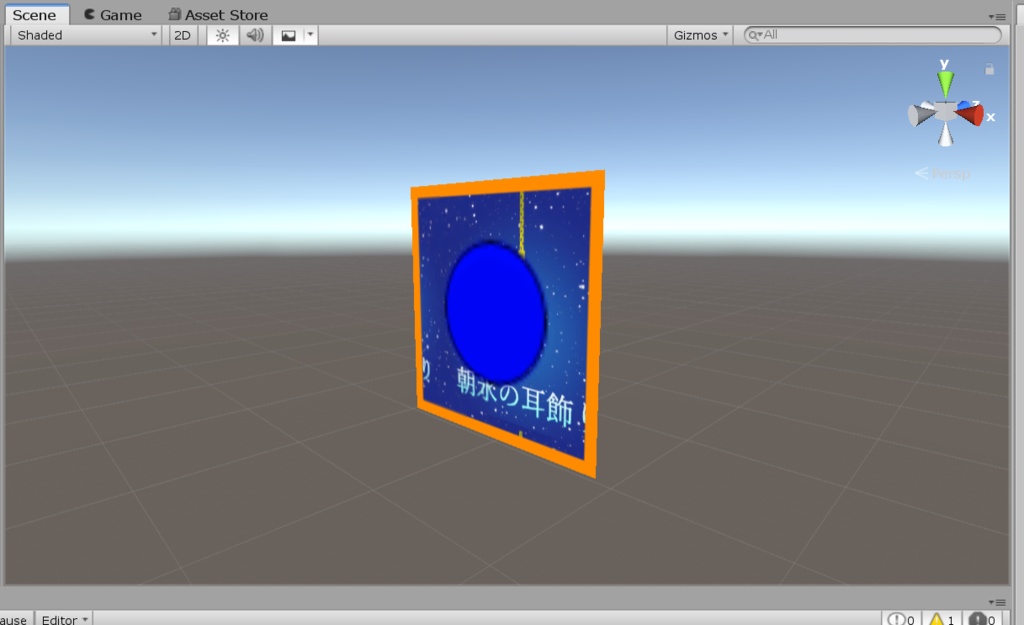Viewport: 1024px width, 625px height.
Task: Open the Editor dropdown at bottom left
Action: click(63, 618)
